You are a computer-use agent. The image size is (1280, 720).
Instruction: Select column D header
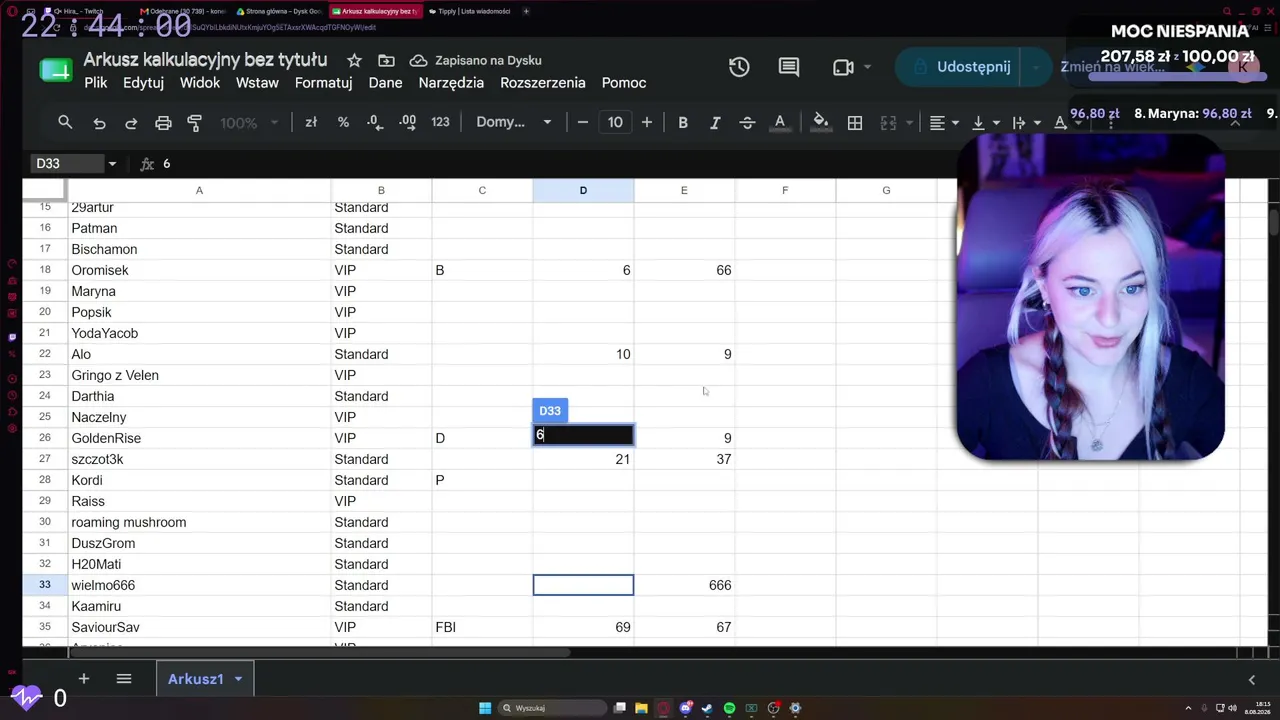point(583,190)
